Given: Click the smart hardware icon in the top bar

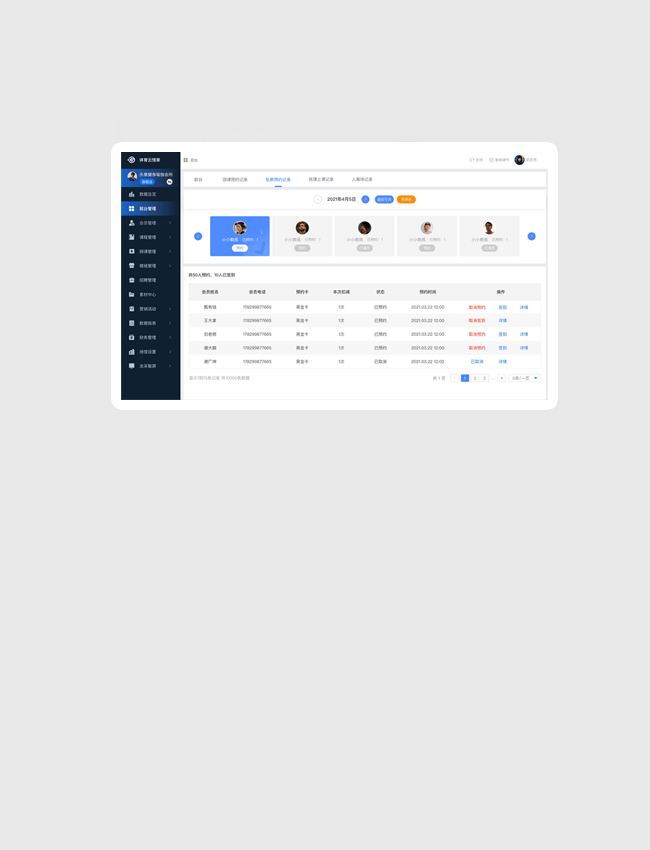Looking at the screenshot, I should (x=492, y=160).
